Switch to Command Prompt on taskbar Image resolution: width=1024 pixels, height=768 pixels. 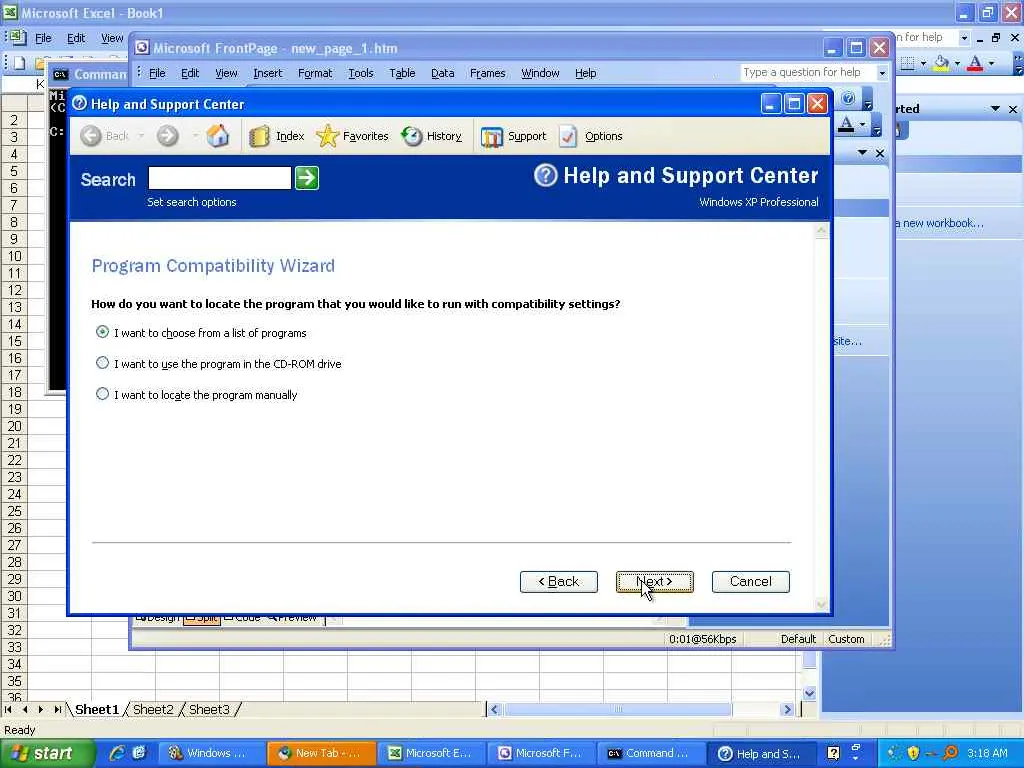pos(650,753)
